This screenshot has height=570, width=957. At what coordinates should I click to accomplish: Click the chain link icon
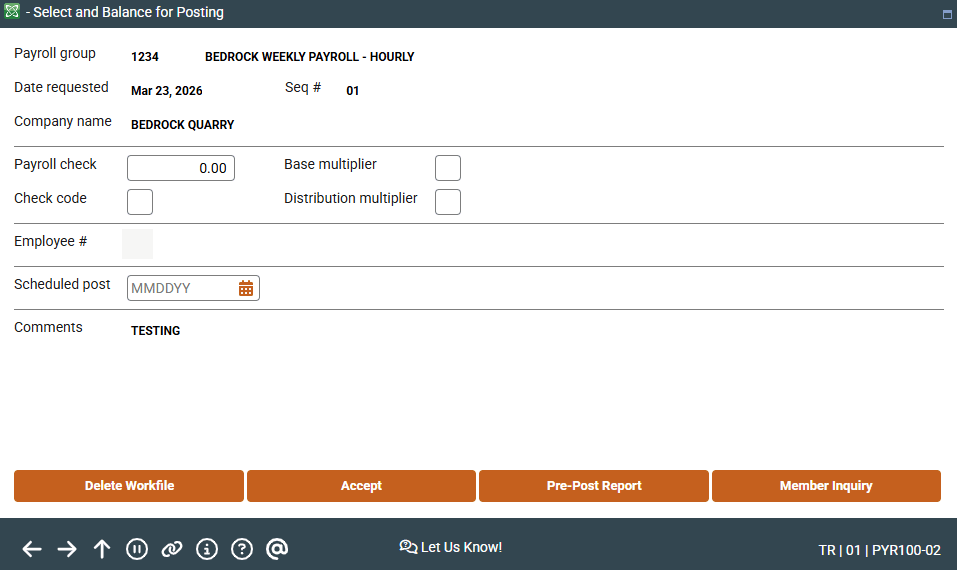[172, 549]
